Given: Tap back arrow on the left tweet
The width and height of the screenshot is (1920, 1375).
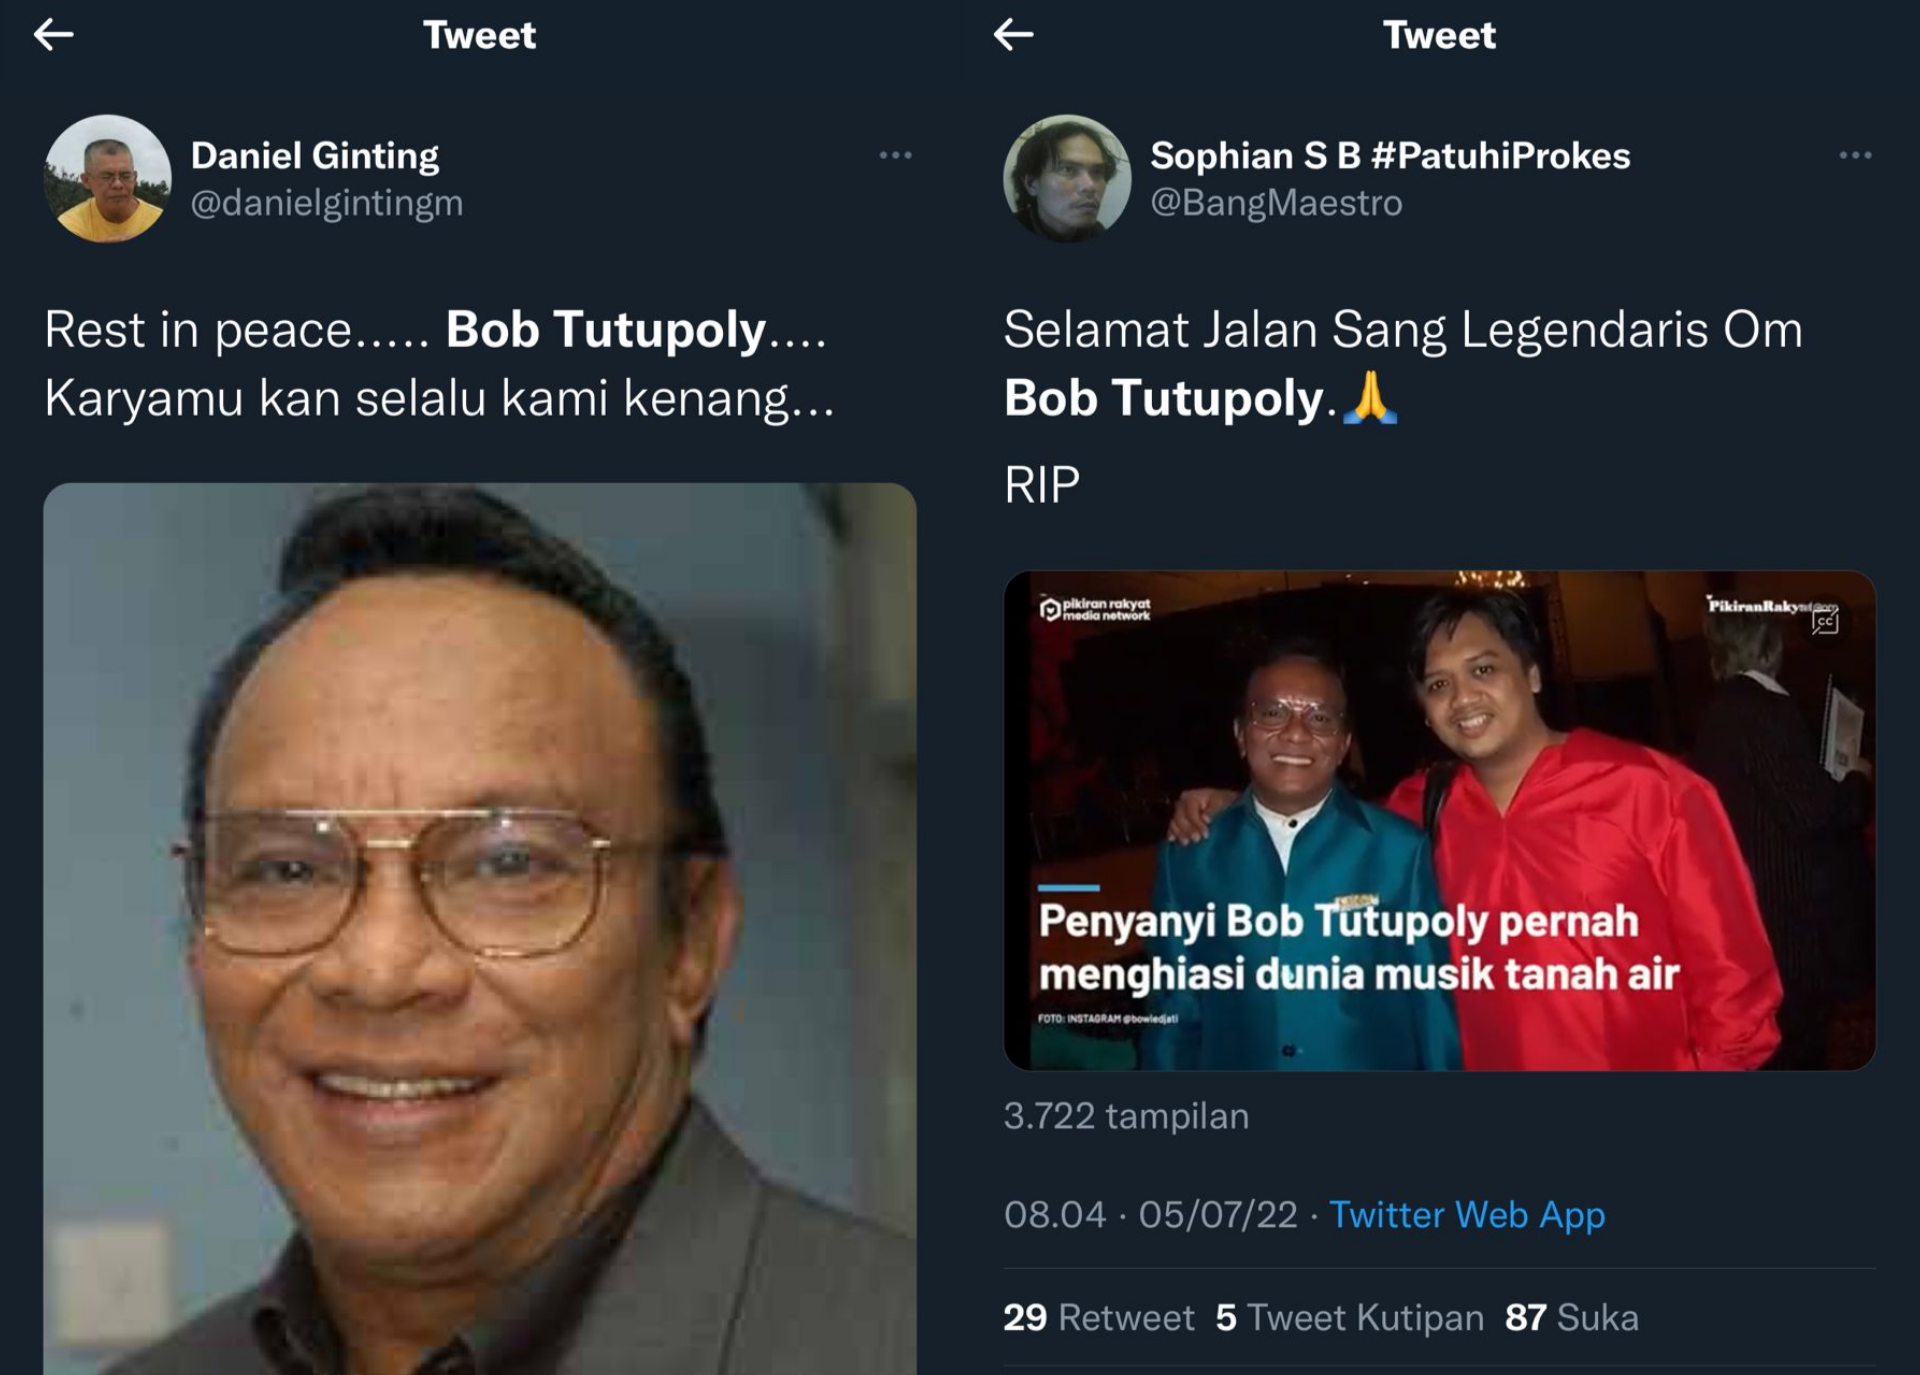Looking at the screenshot, I should coord(54,35).
